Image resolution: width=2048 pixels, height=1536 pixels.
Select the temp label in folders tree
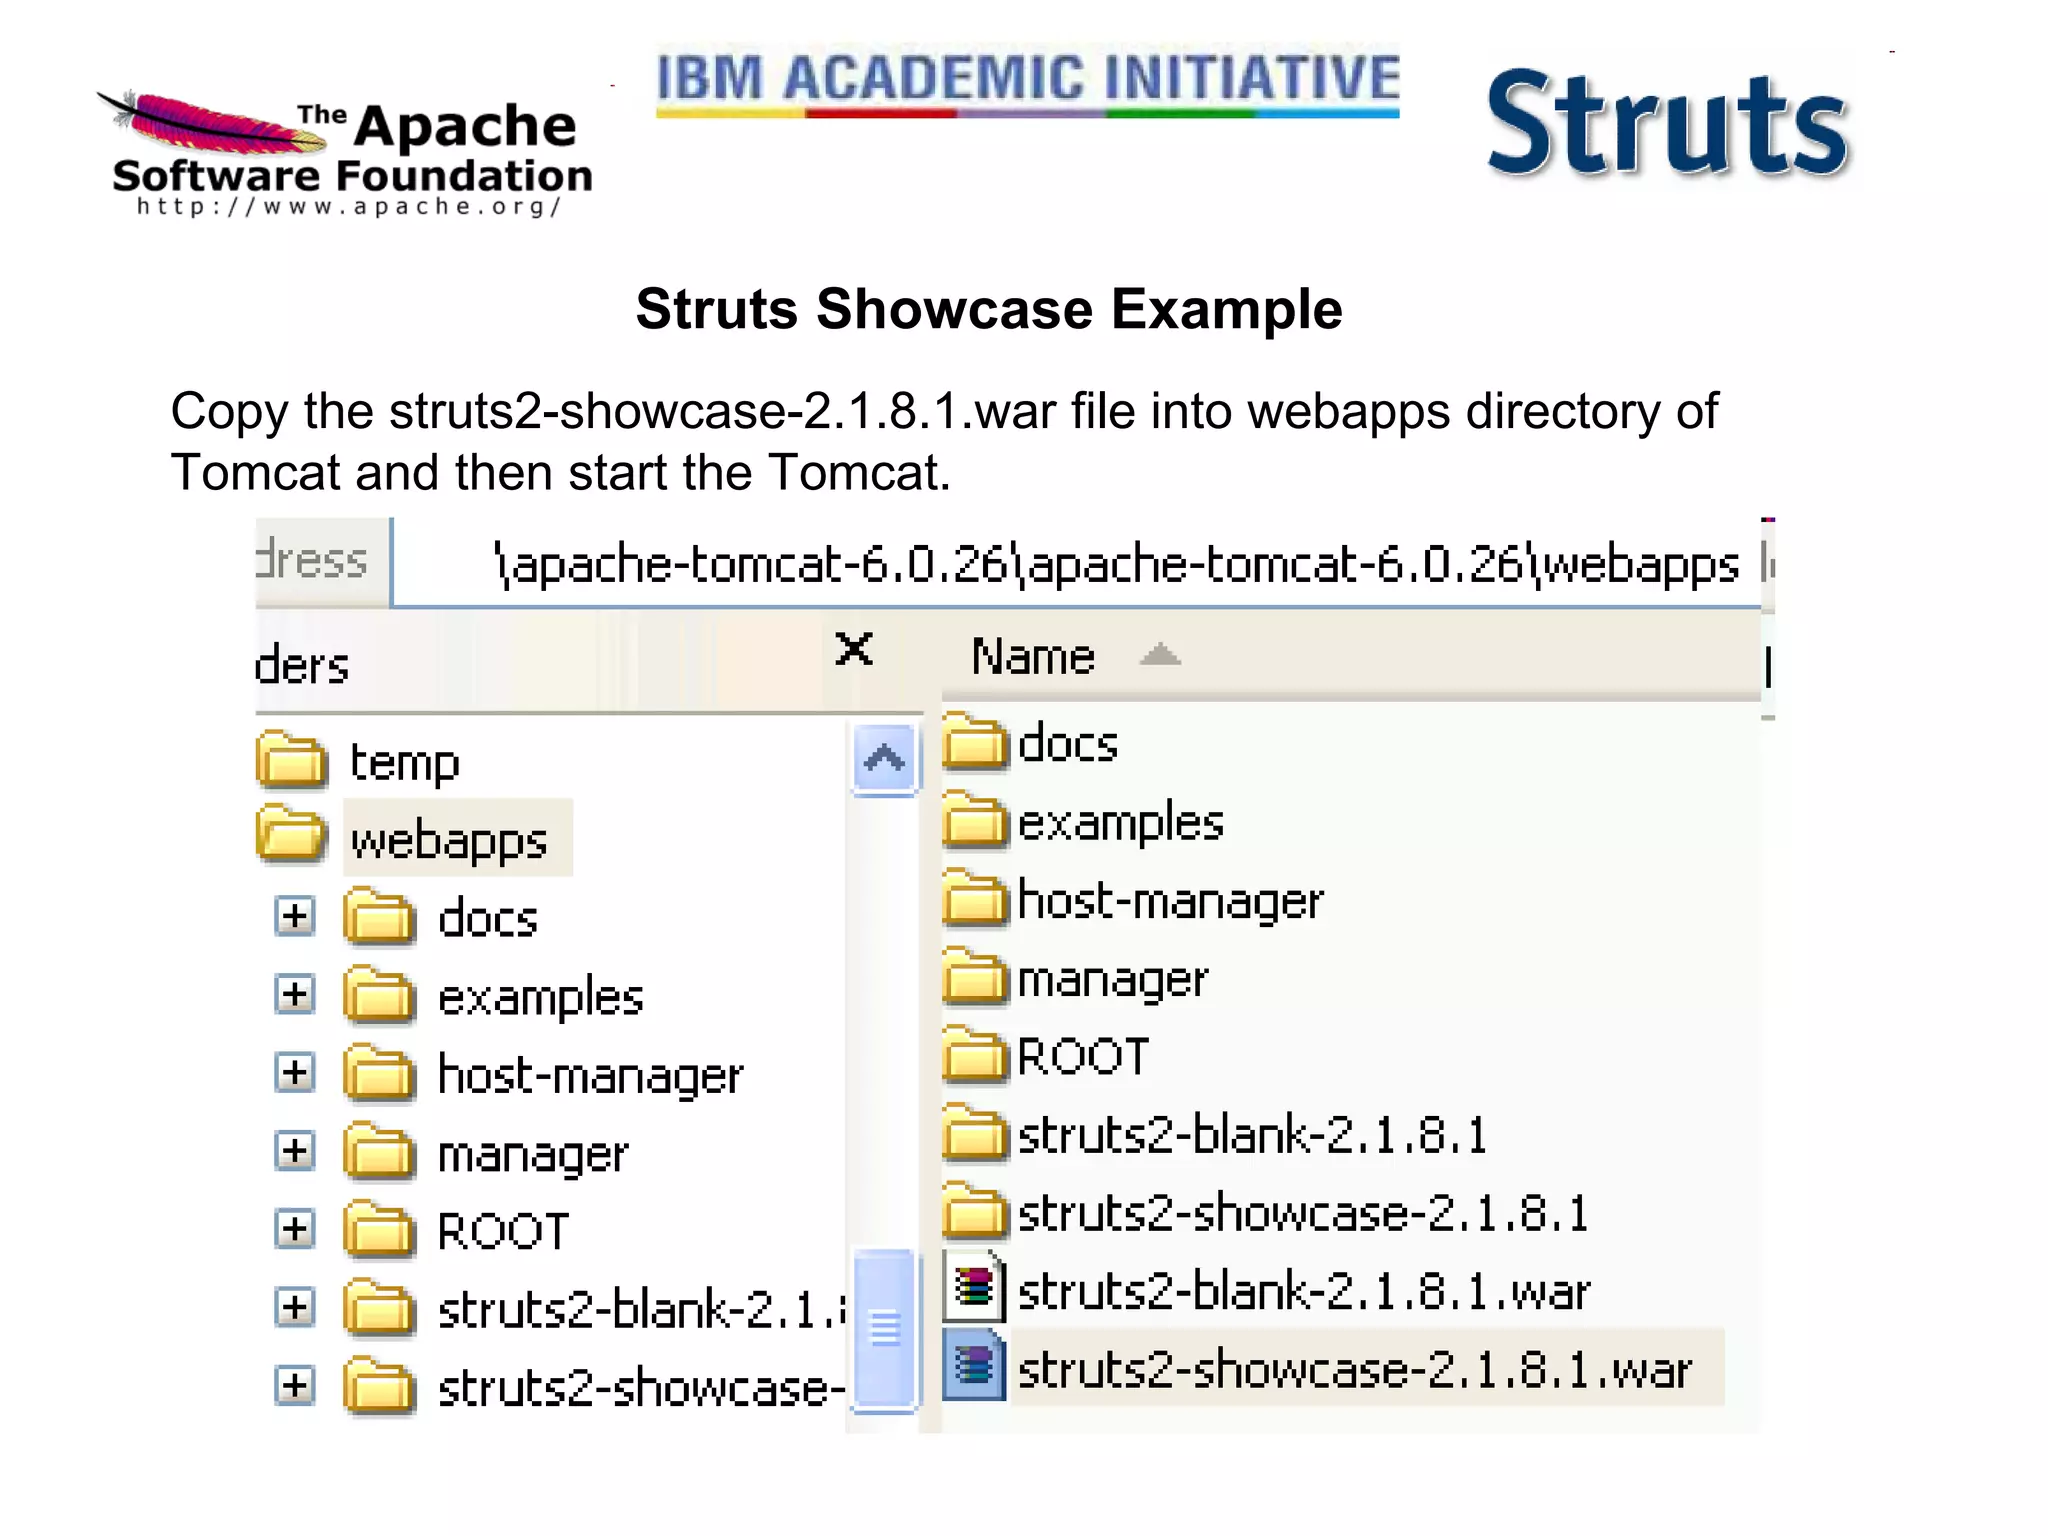[404, 763]
